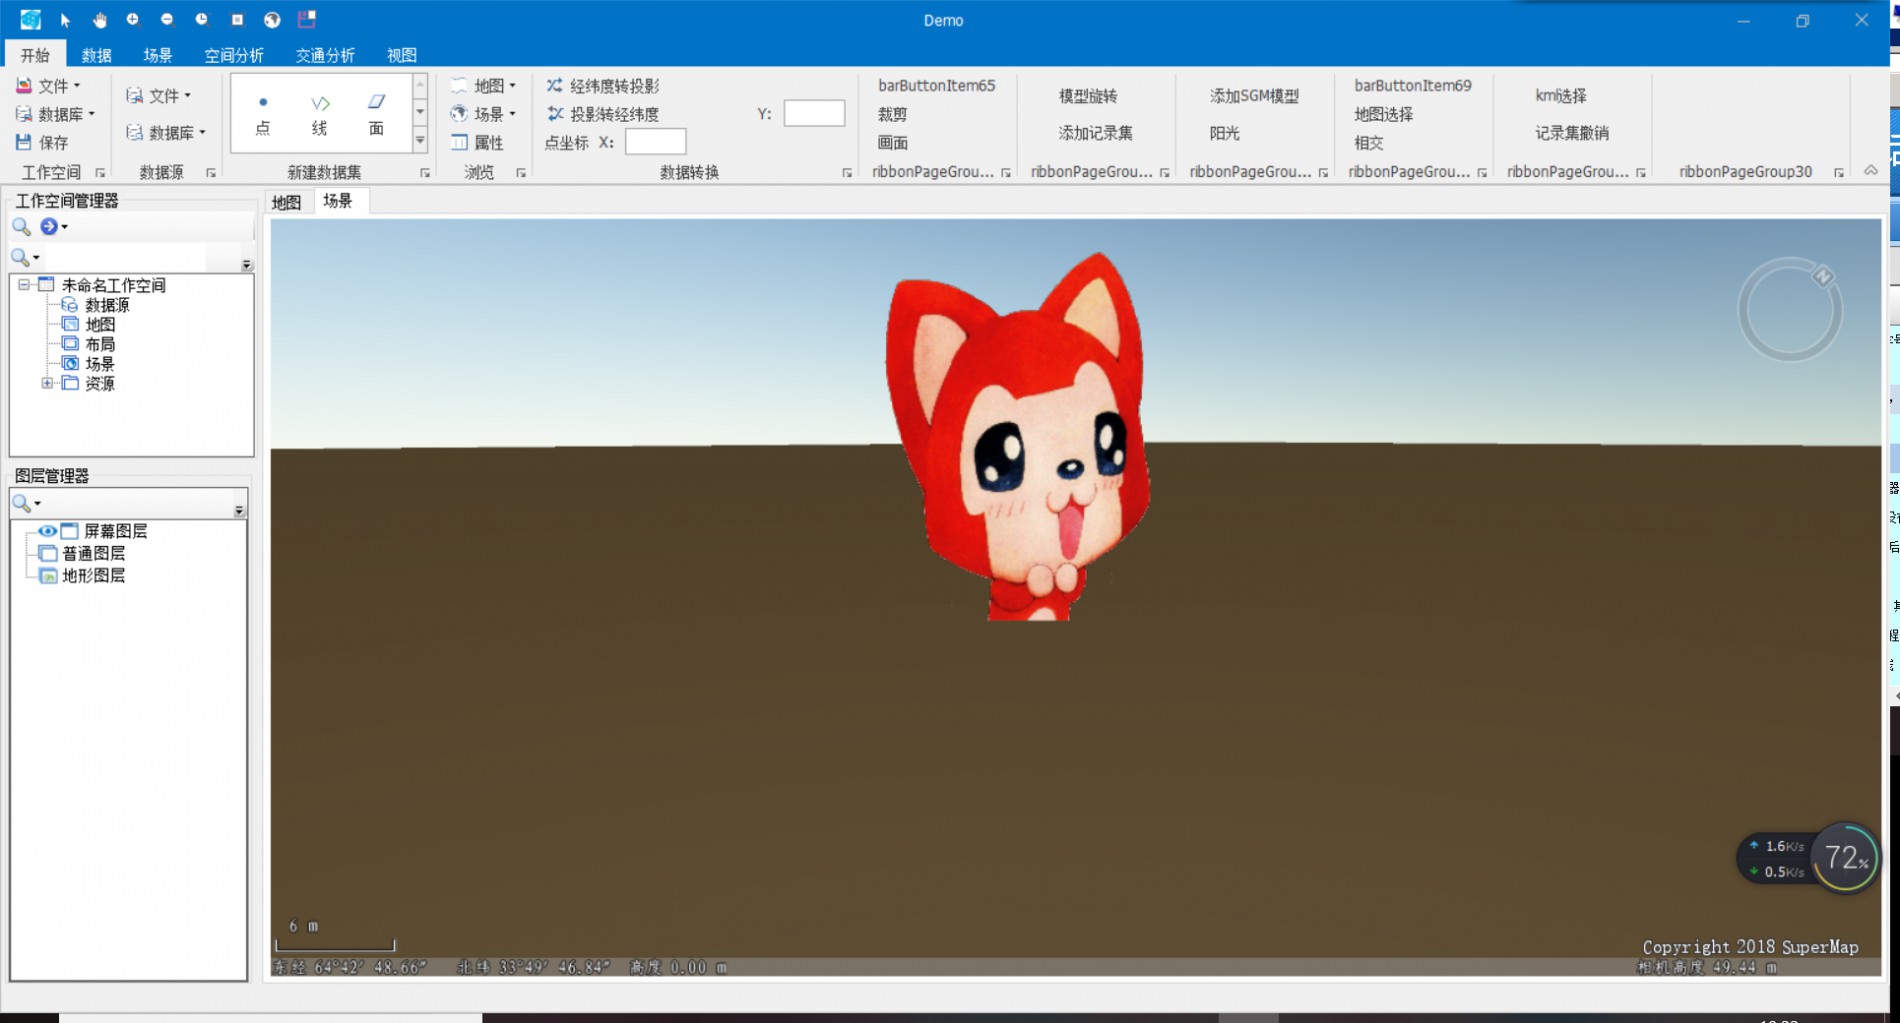Select 地形图层 in layer manager
Image resolution: width=1900 pixels, height=1023 pixels.
94,575
